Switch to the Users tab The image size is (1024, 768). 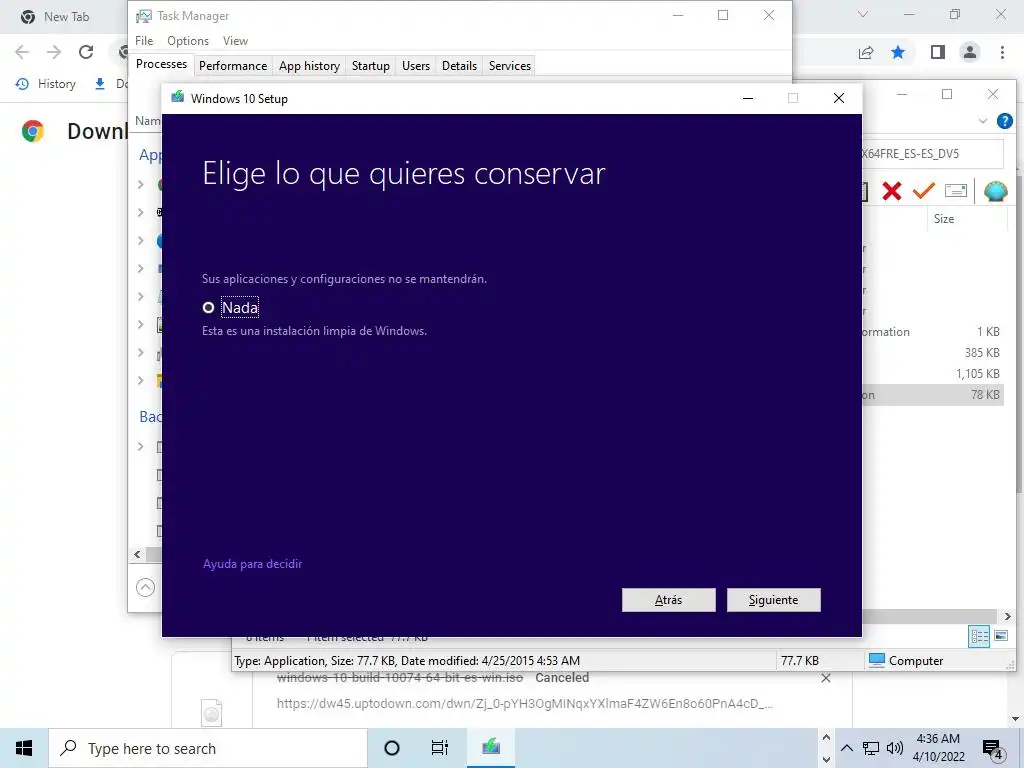pyautogui.click(x=416, y=65)
